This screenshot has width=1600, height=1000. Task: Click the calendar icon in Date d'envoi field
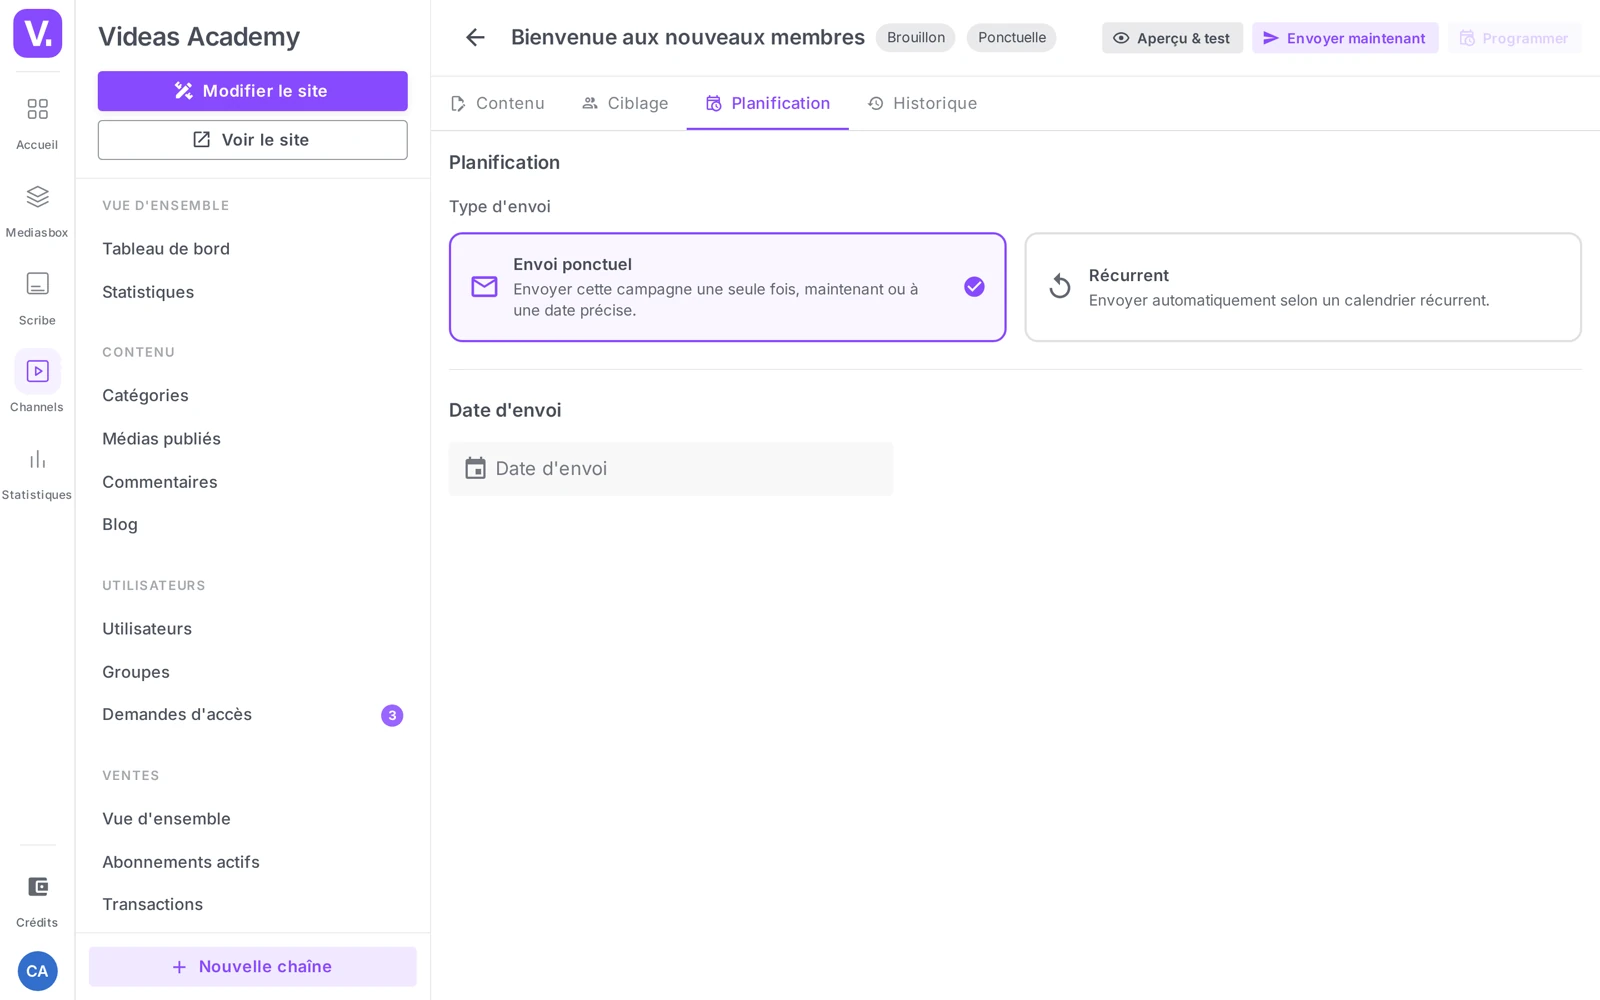[475, 468]
